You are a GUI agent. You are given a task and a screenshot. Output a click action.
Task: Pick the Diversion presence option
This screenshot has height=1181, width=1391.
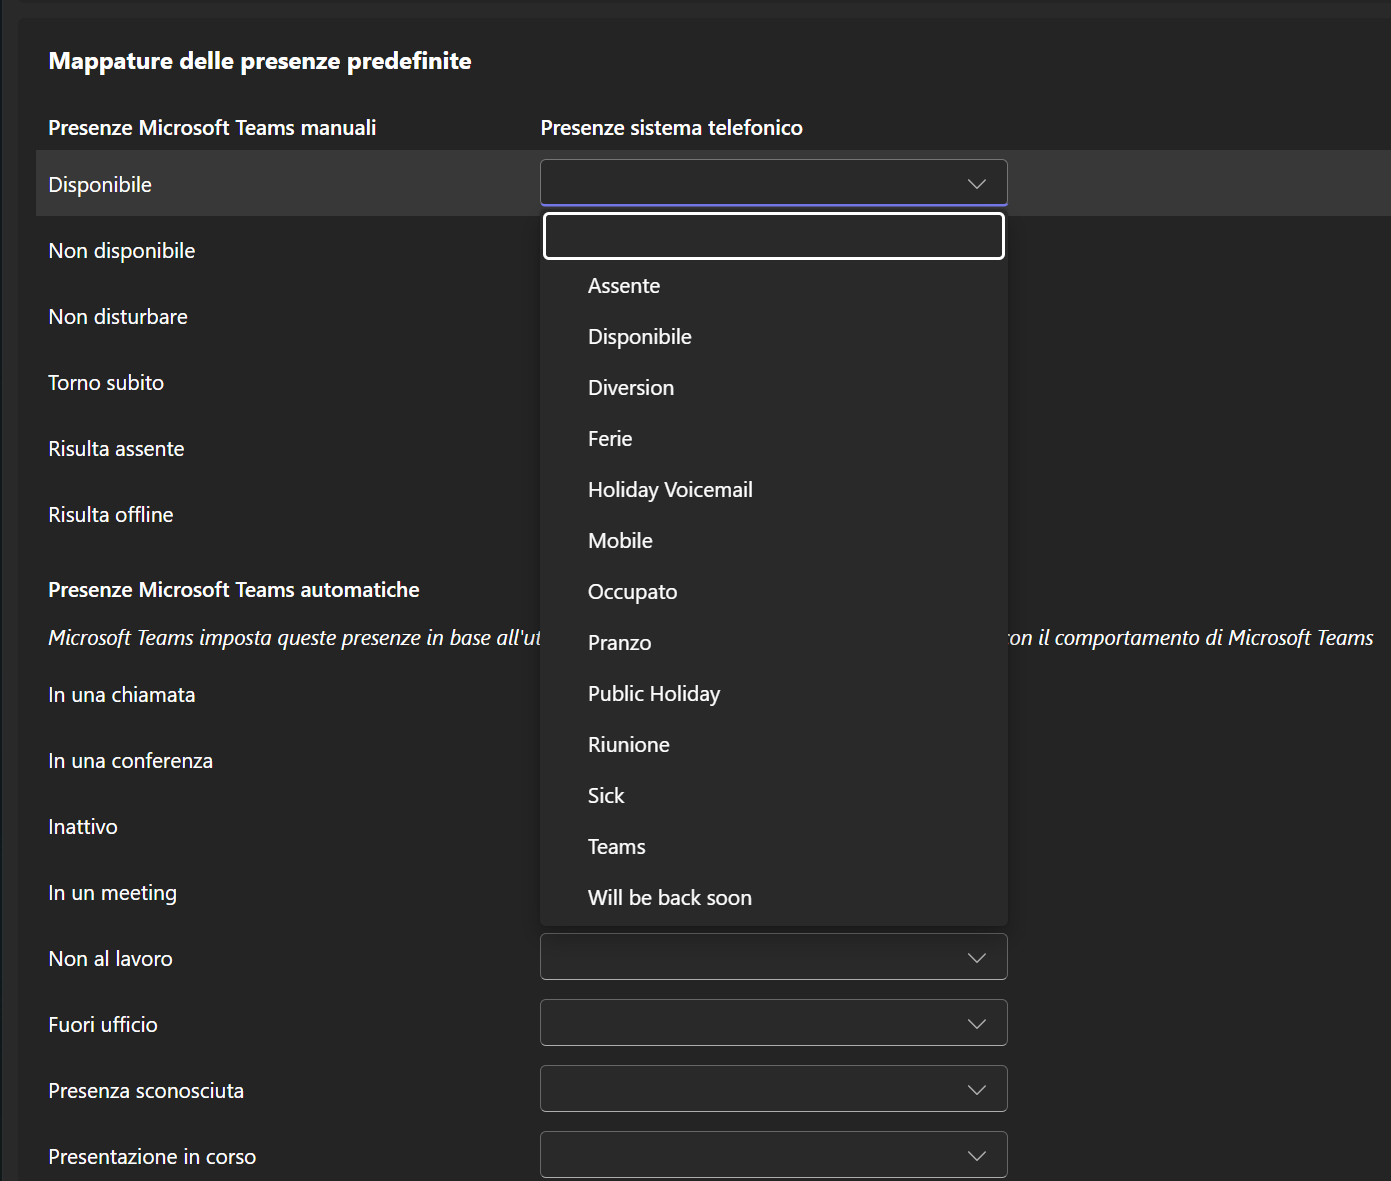pyautogui.click(x=630, y=388)
